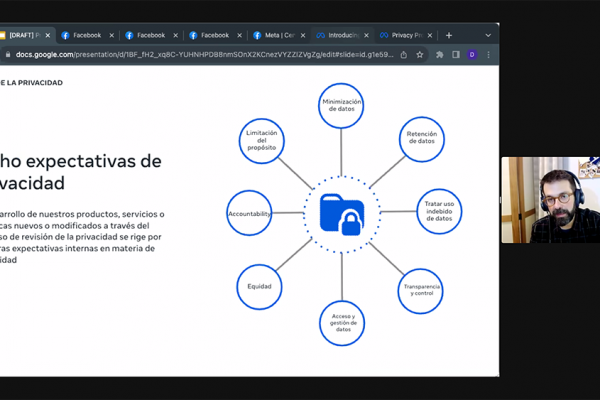
Task: Open Chrome's three-dot menu
Action: 488,55
